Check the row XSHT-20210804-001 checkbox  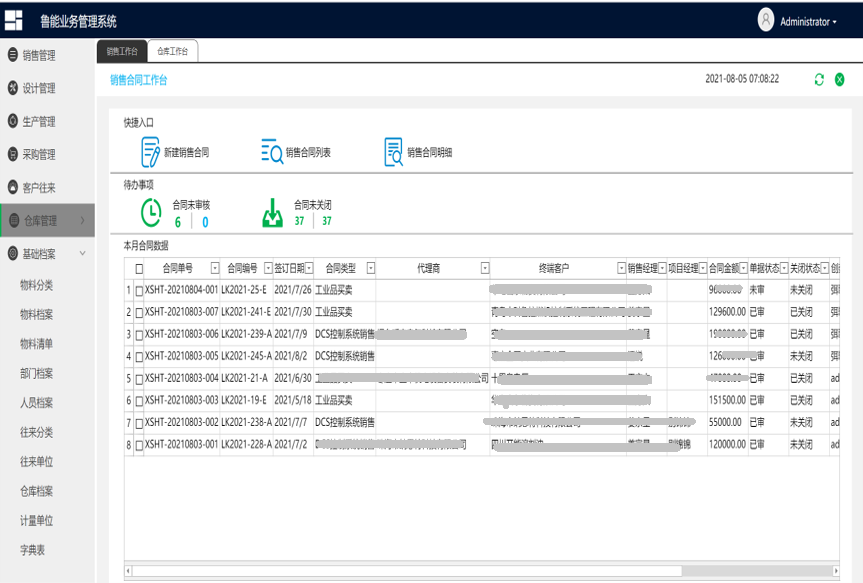pos(139,291)
